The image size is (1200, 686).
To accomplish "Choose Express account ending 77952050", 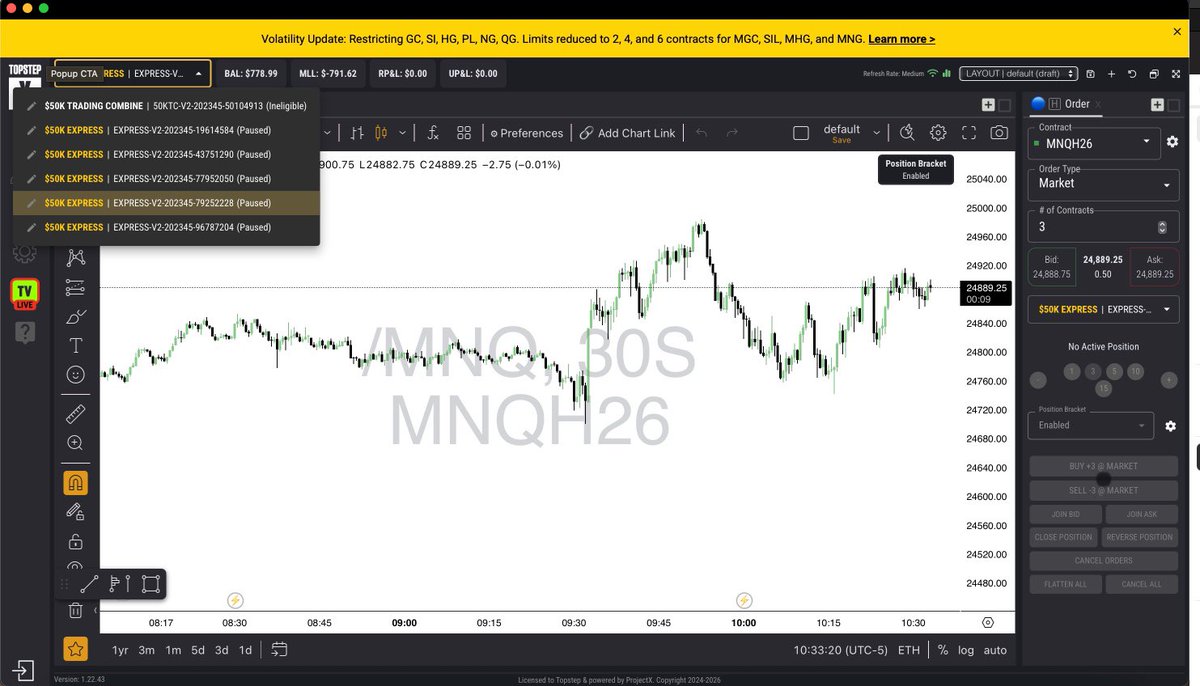I will [167, 178].
